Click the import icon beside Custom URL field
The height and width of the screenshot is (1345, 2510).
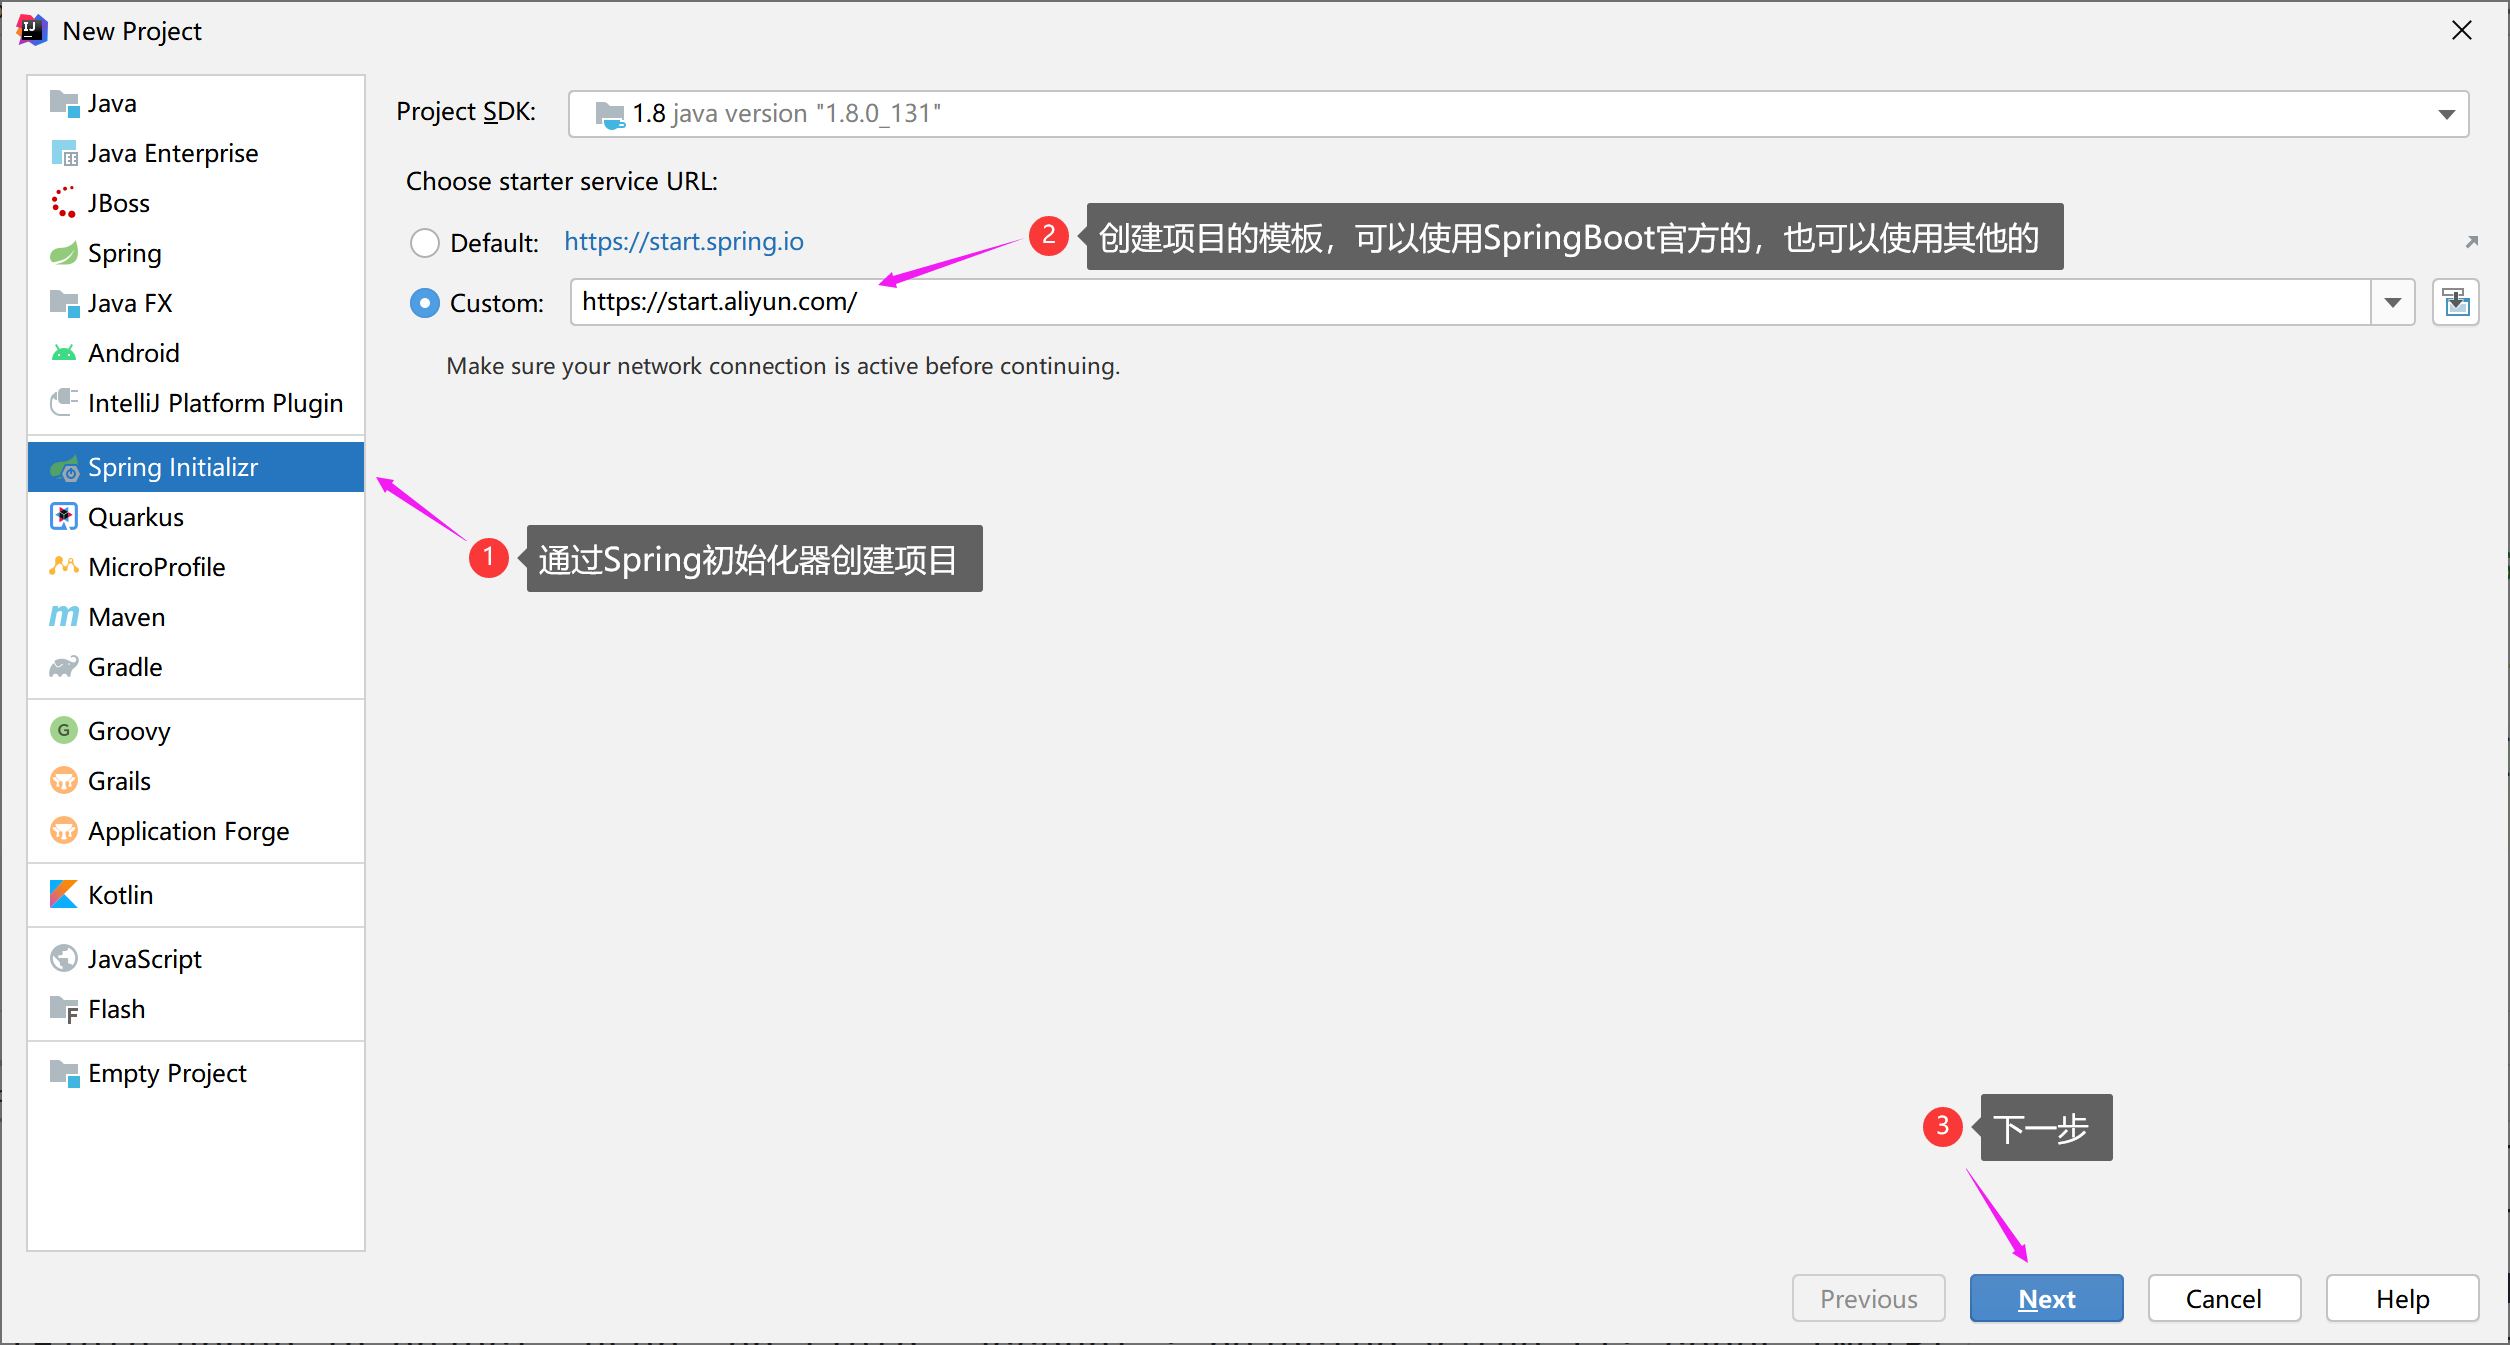coord(2456,302)
